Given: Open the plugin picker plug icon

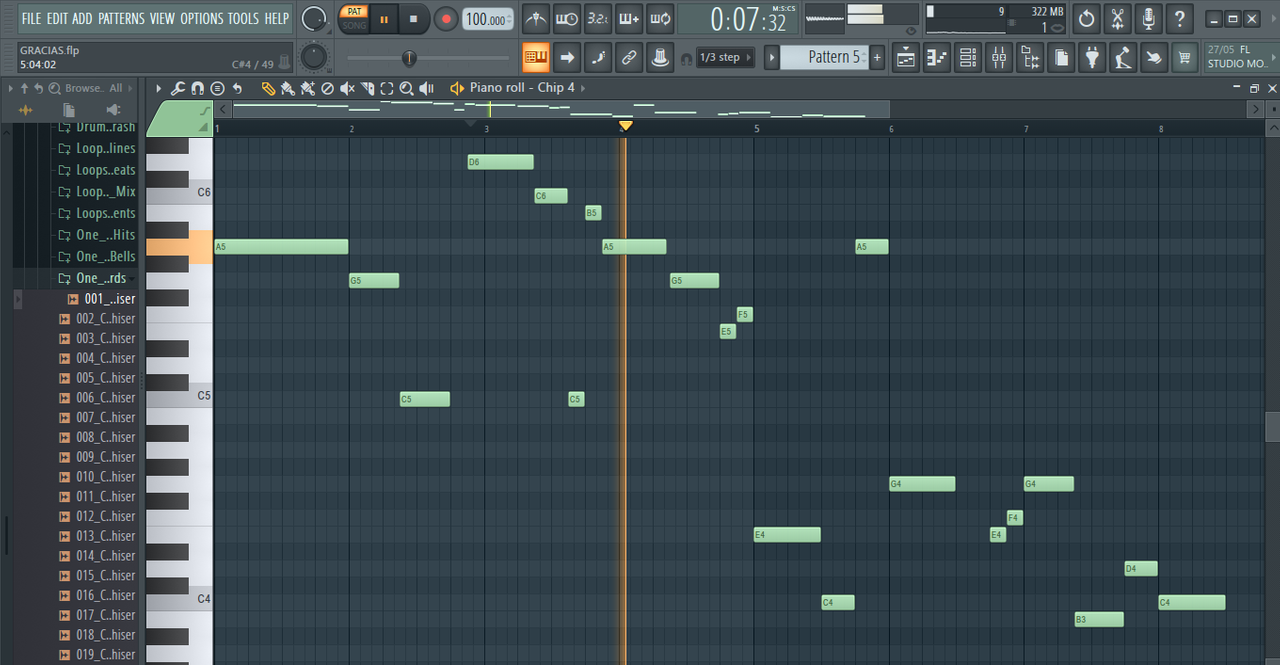Looking at the screenshot, I should pos(1092,57).
